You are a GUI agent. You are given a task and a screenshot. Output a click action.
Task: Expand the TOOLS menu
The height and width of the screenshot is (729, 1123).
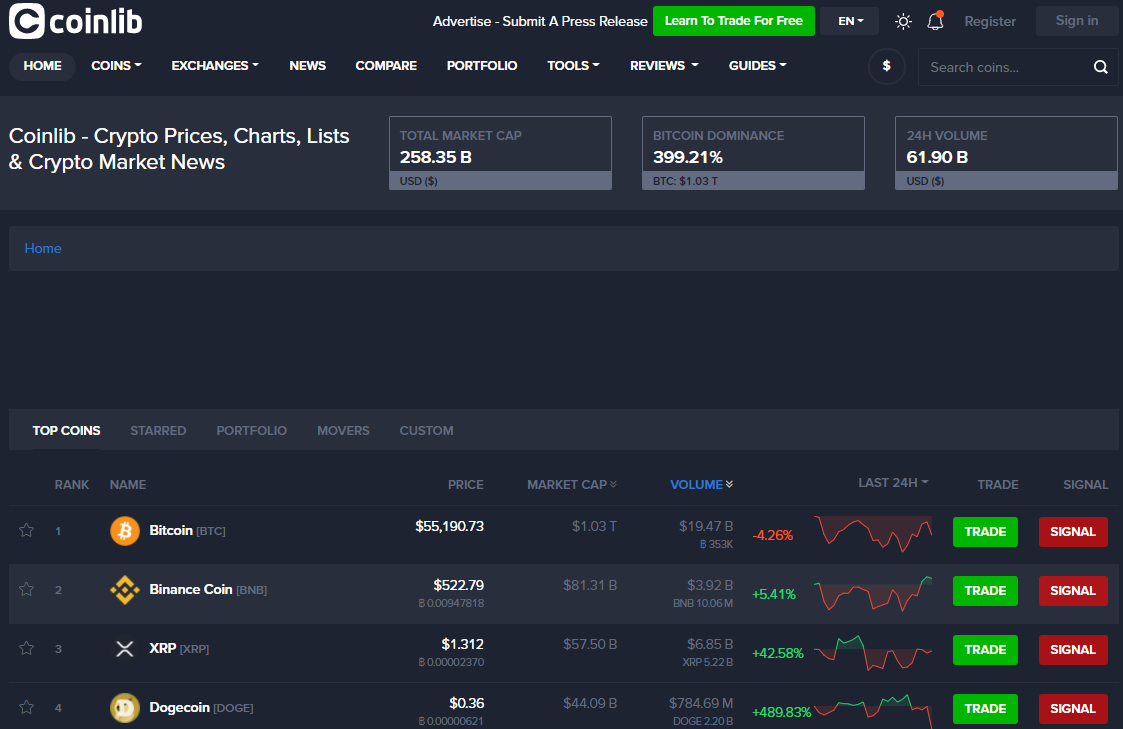573,66
